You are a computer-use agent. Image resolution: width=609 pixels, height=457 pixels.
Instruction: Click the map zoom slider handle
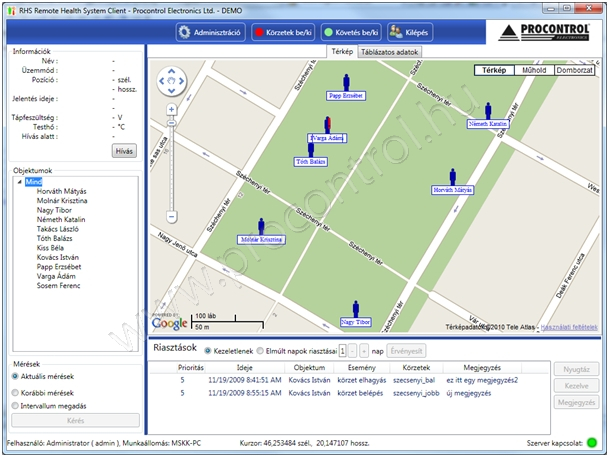[x=171, y=123]
